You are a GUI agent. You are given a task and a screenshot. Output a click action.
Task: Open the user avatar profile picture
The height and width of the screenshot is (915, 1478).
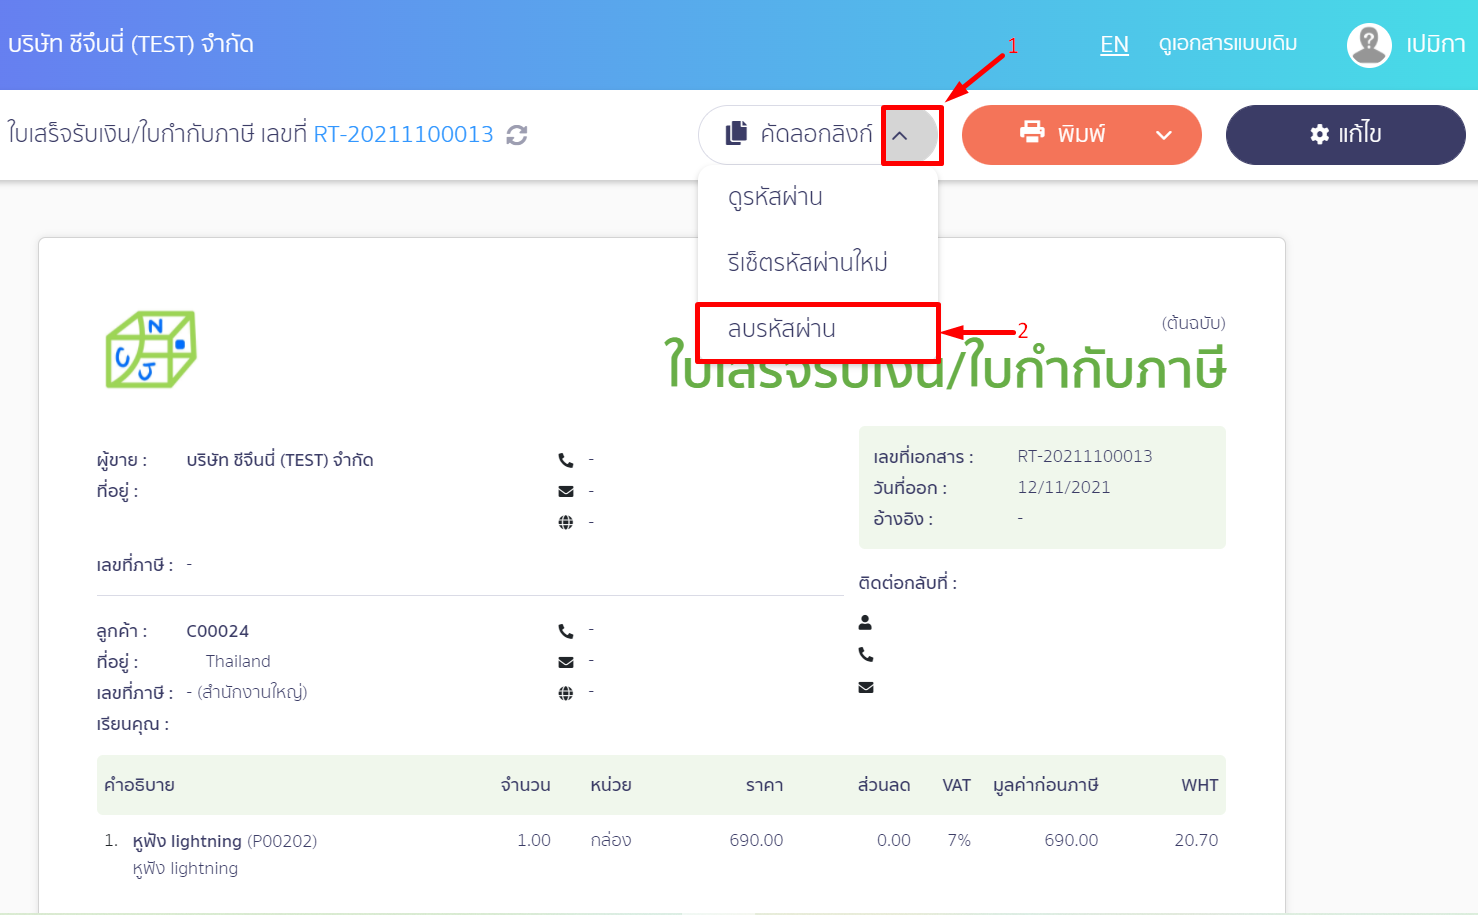tap(1369, 45)
